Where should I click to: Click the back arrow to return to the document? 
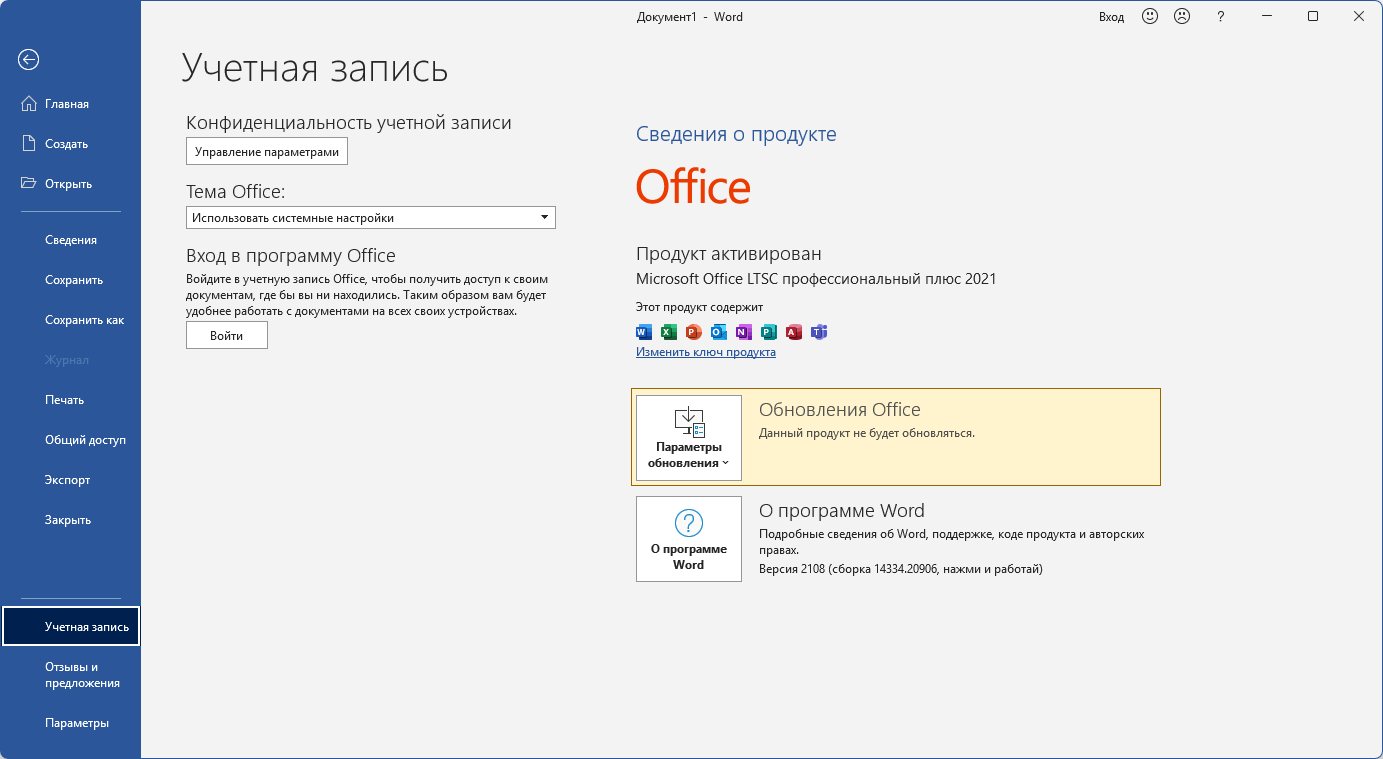tap(28, 60)
